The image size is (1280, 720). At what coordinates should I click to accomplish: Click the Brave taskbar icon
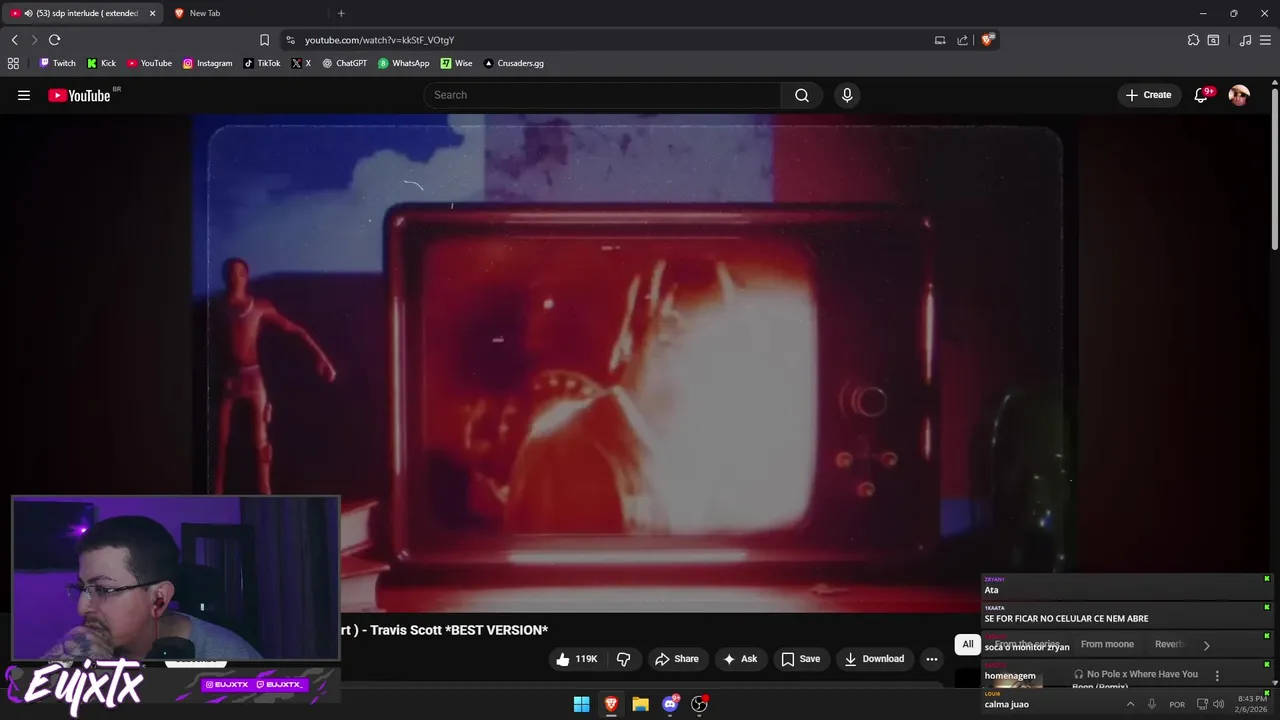click(611, 704)
